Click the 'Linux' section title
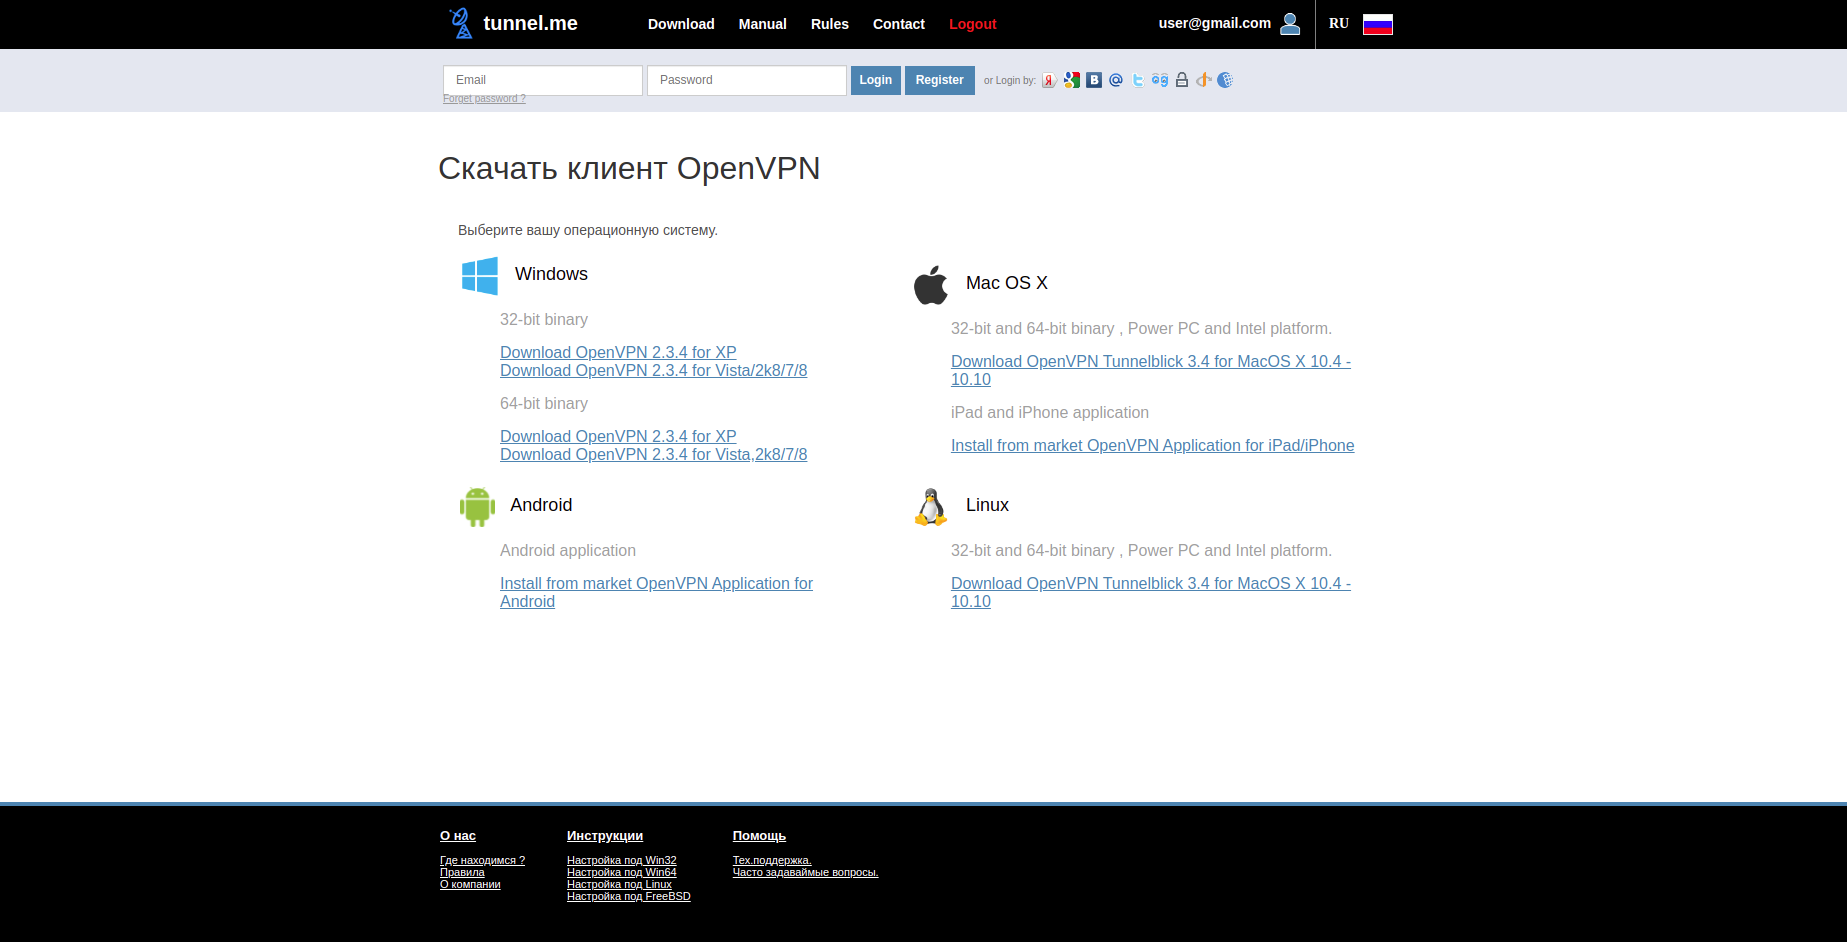 (987, 505)
